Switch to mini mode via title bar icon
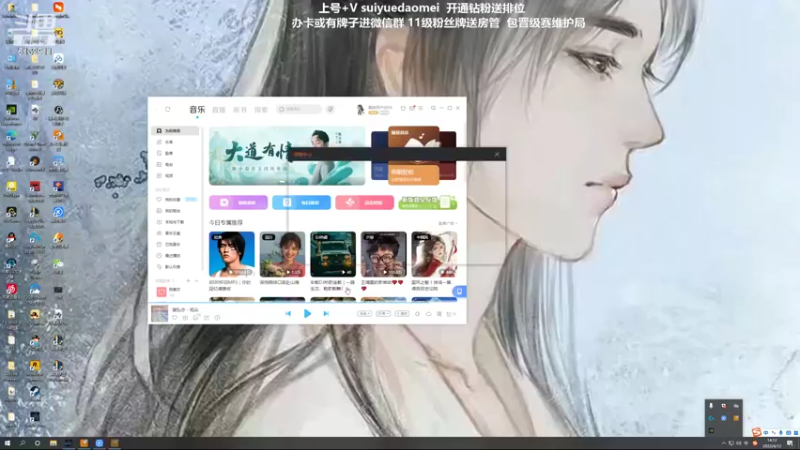Image resolution: width=800 pixels, height=450 pixels. tap(433, 108)
